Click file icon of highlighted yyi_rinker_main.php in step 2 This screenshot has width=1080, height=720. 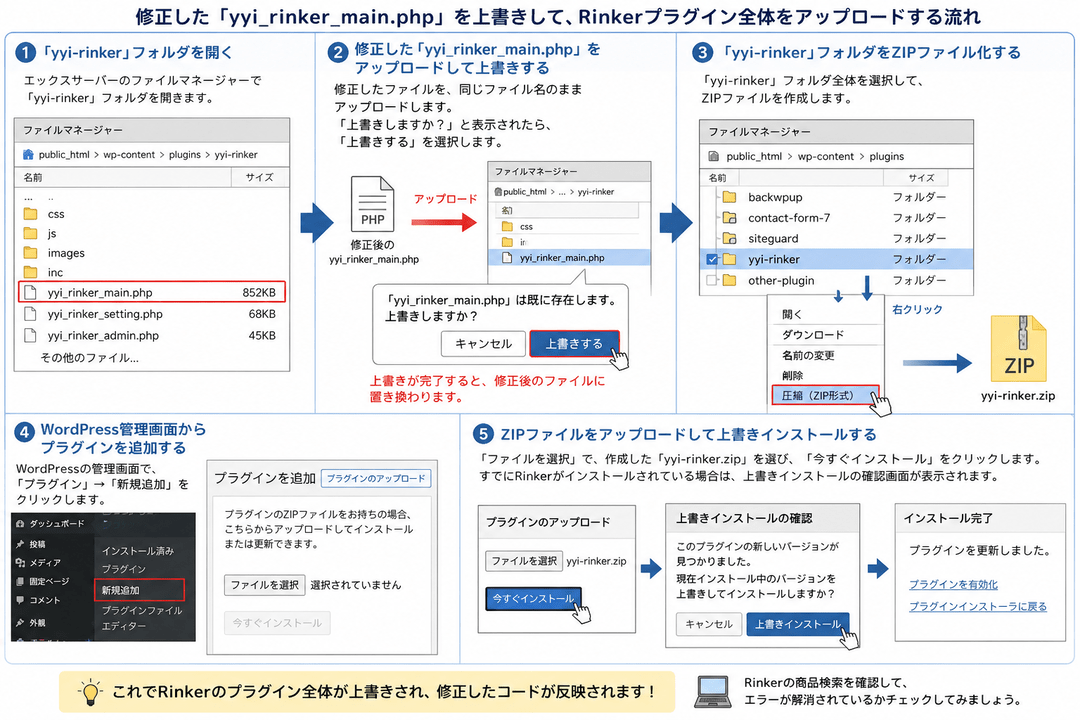pos(508,258)
